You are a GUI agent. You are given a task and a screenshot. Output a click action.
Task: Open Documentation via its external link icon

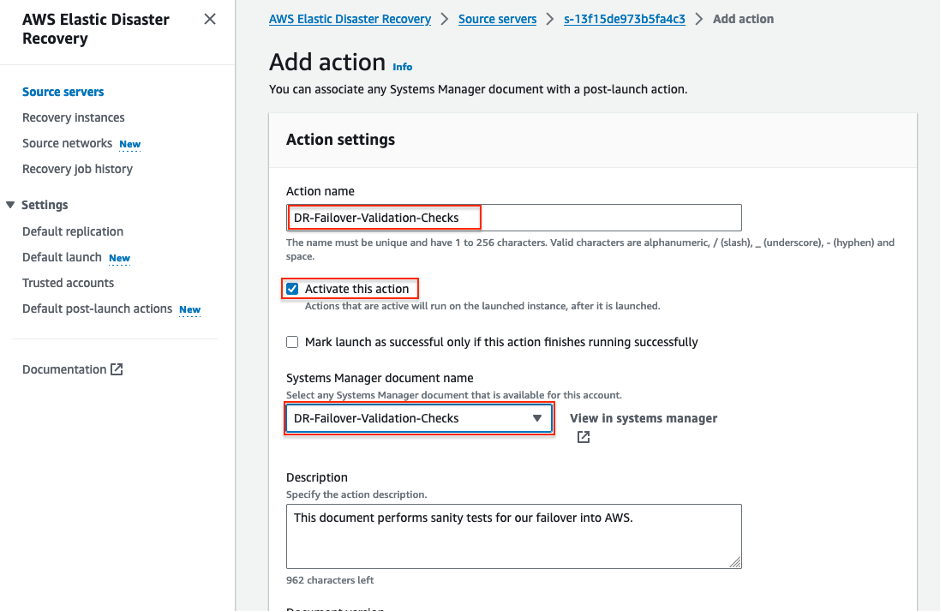click(x=115, y=369)
